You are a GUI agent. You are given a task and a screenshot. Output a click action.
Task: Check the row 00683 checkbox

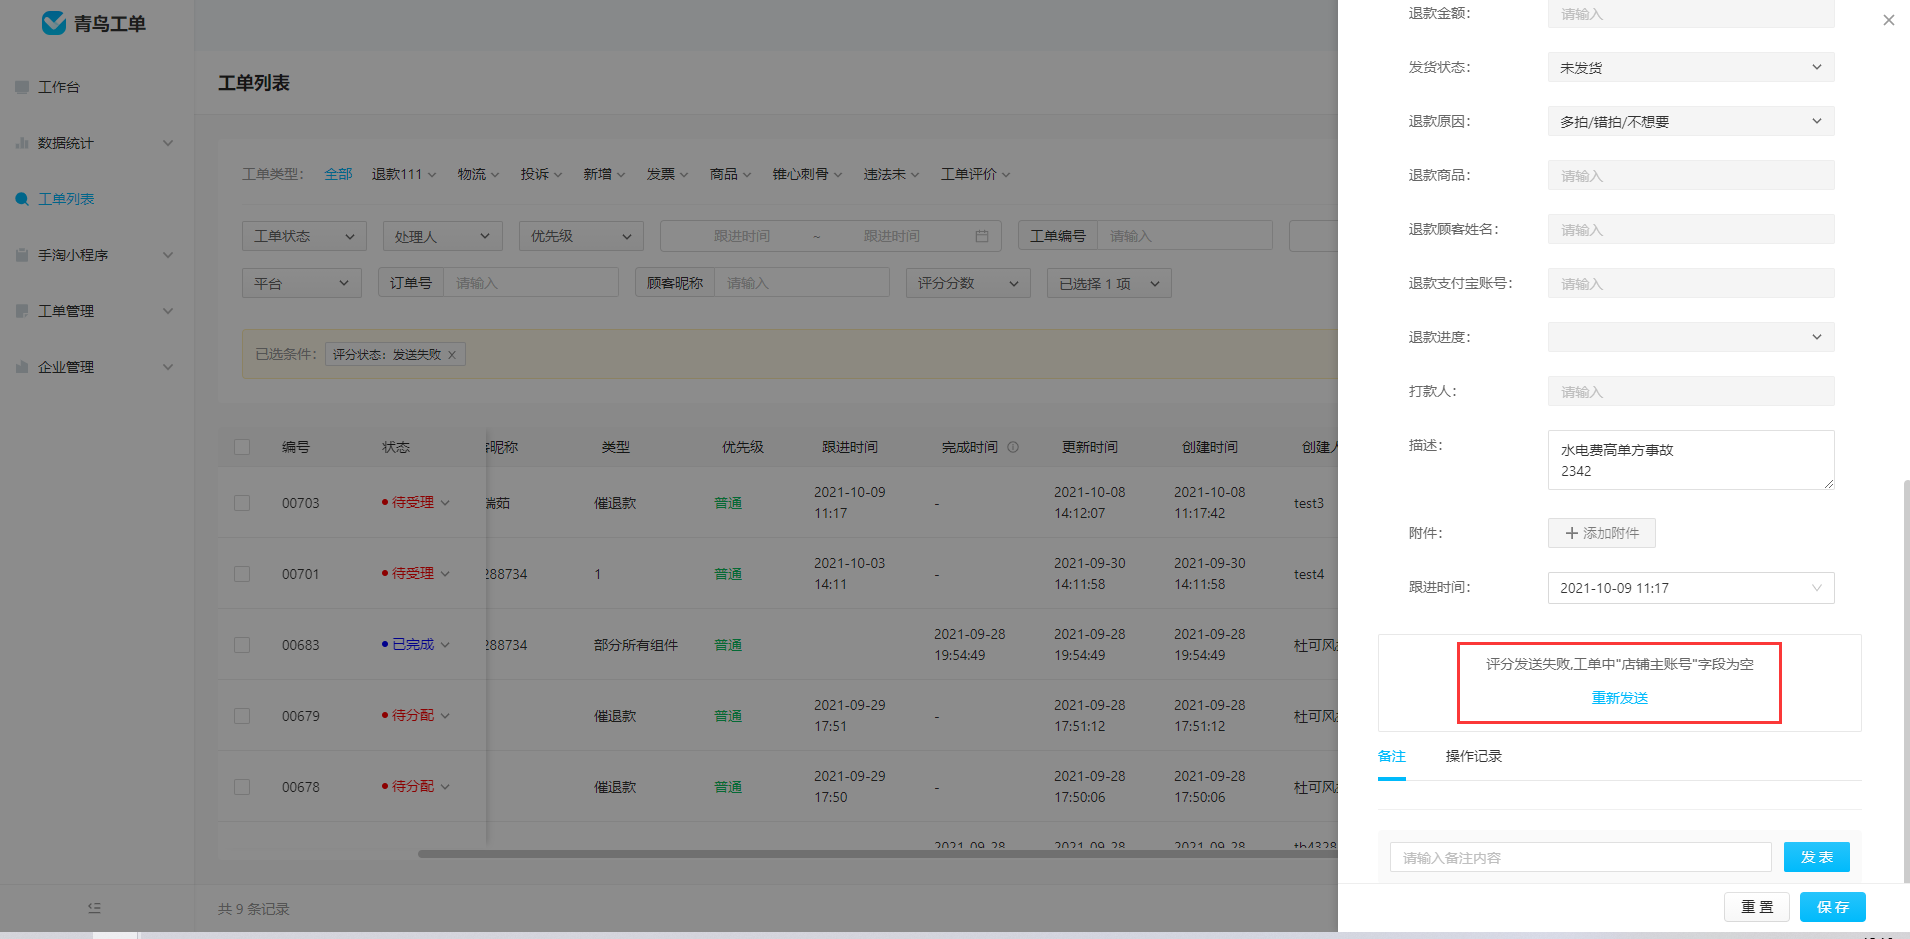pos(242,645)
